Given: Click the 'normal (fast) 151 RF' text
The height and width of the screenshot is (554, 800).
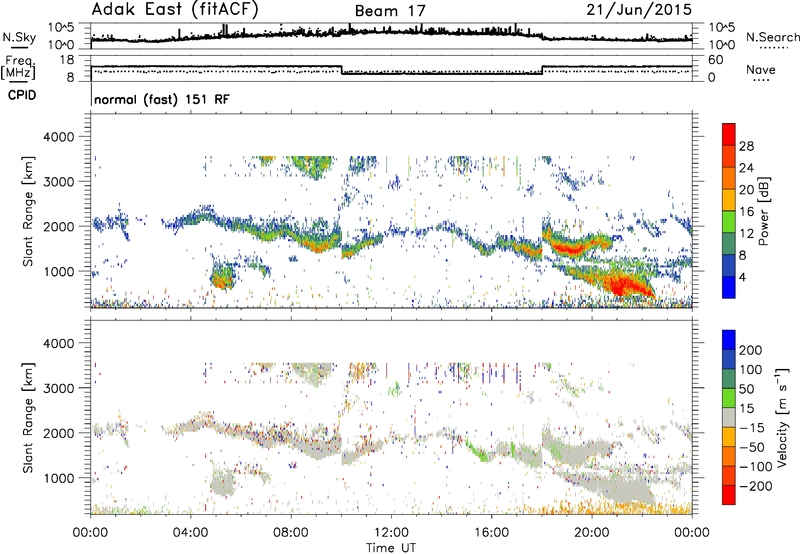Looking at the screenshot, I should 162,99.
